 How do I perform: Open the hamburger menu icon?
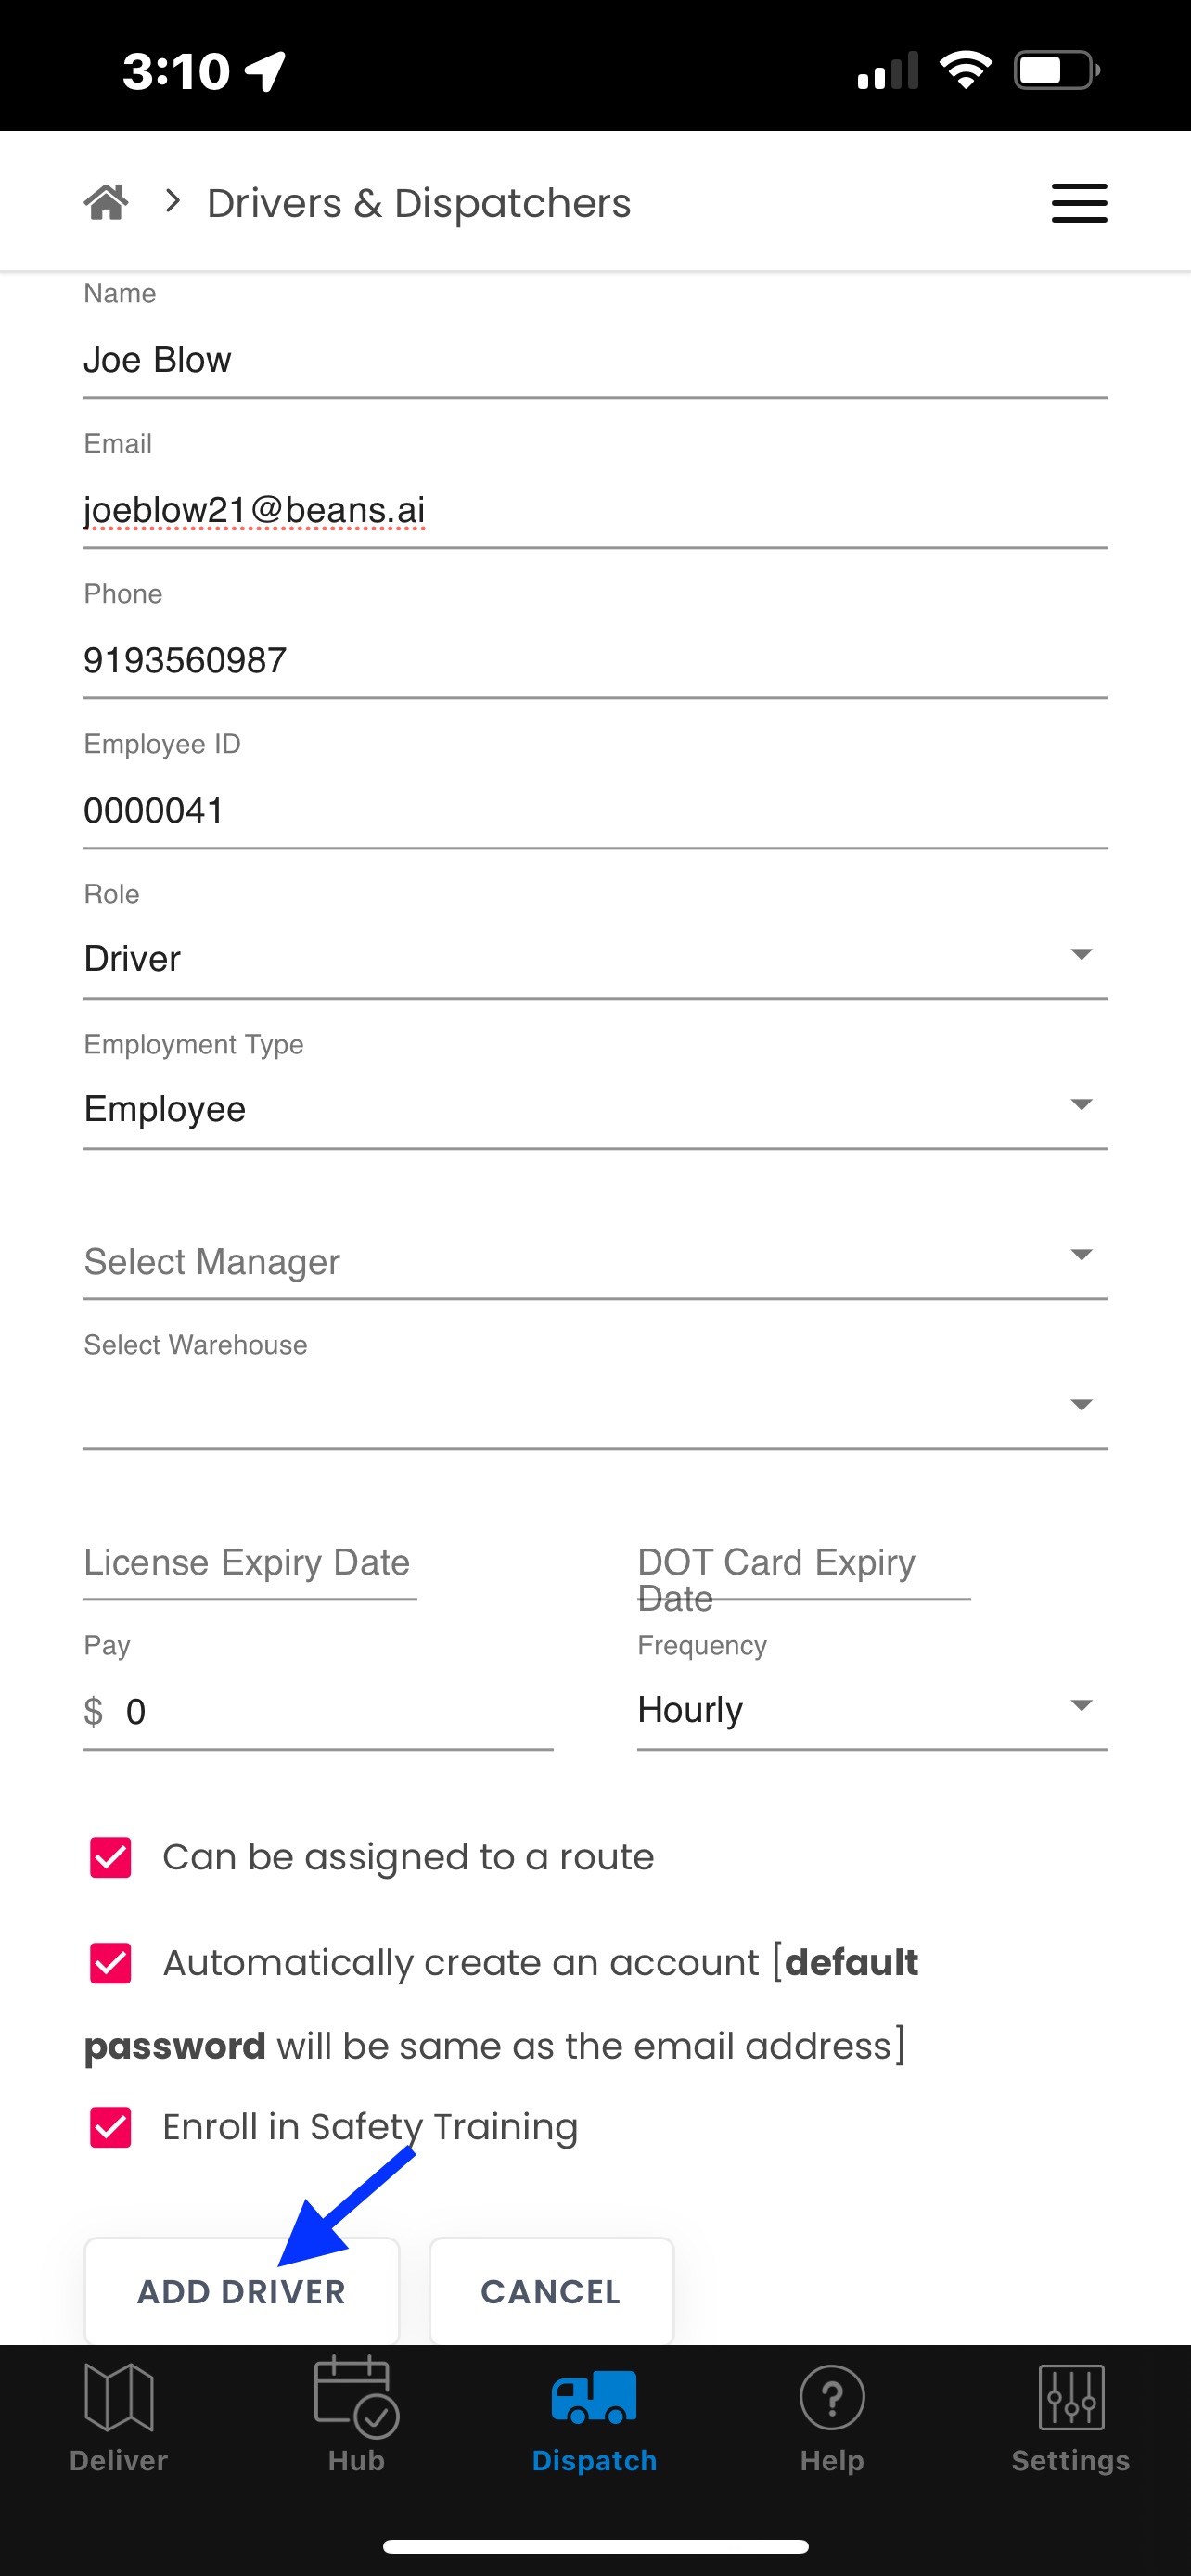tap(1079, 203)
